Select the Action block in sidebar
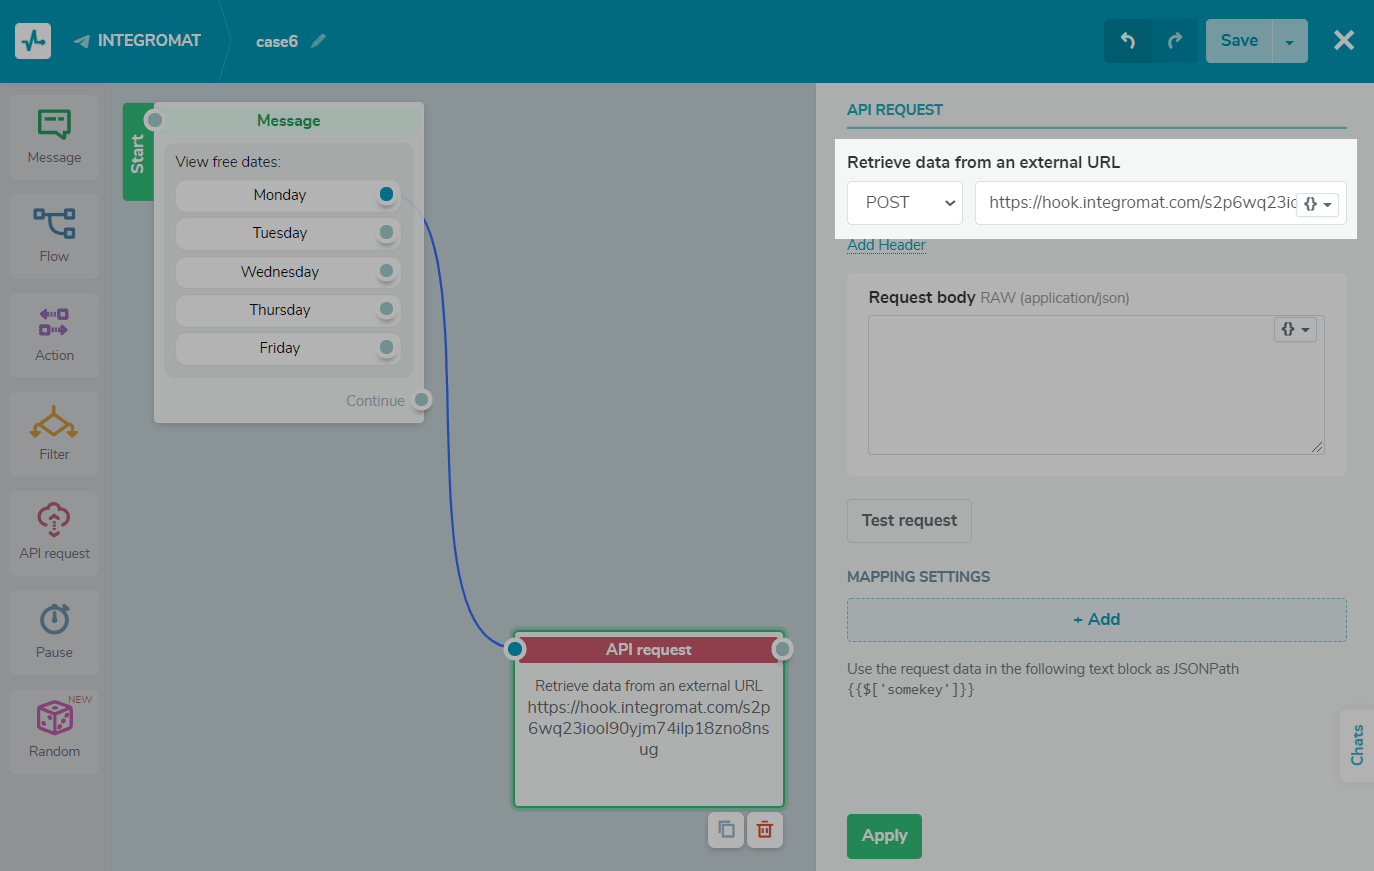Viewport: 1374px width, 871px height. click(54, 335)
